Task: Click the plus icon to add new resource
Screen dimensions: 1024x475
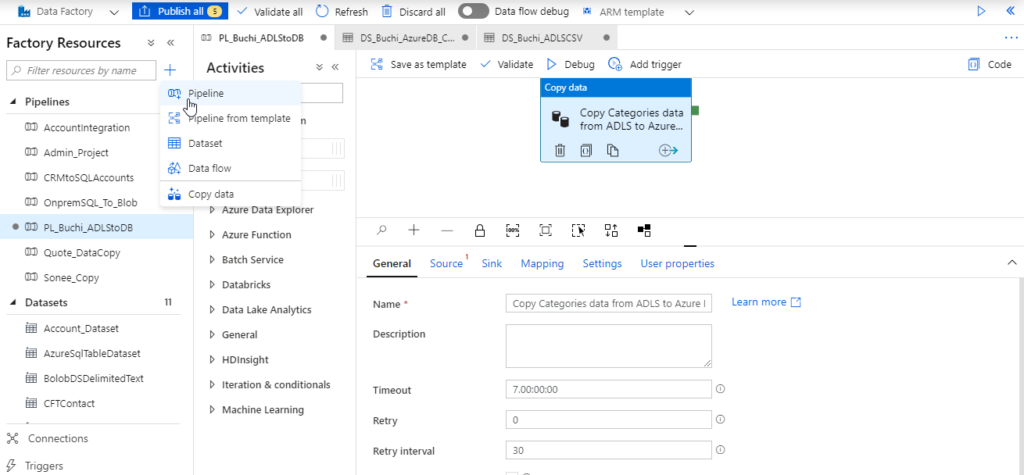Action: tap(171, 70)
